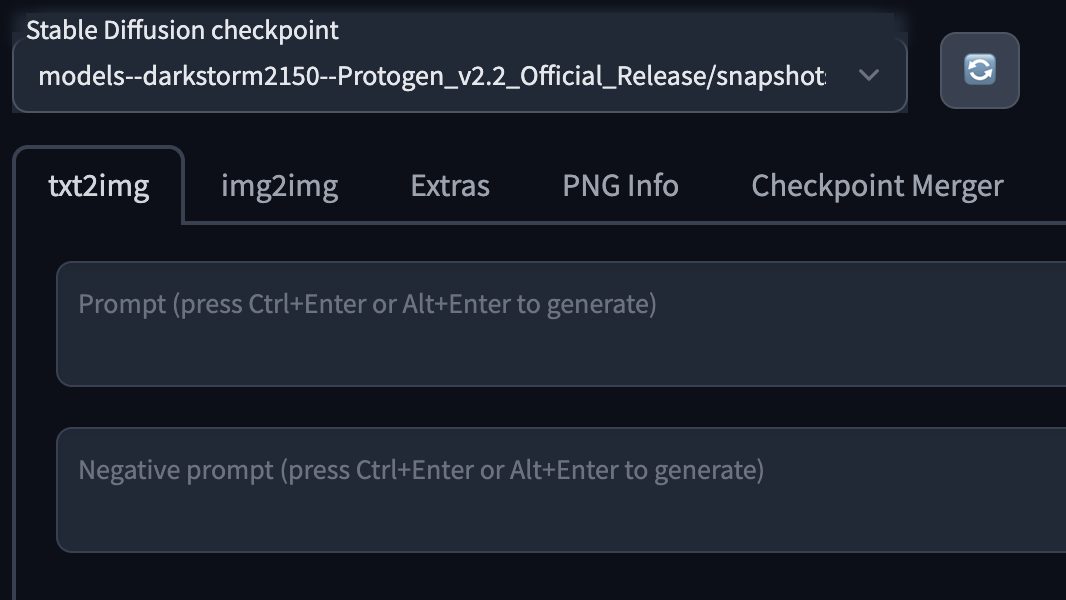Show image-to-image generation settings tab
The image size is (1066, 600).
click(279, 186)
